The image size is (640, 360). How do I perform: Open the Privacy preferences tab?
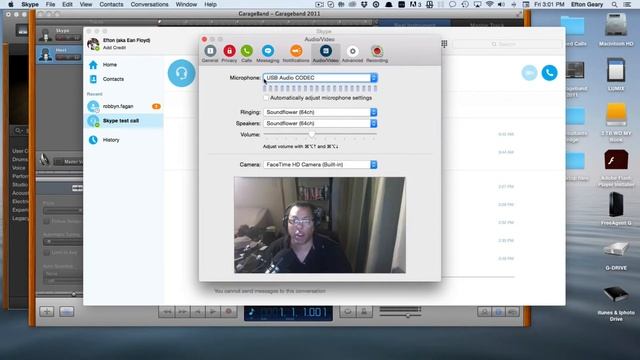click(229, 53)
